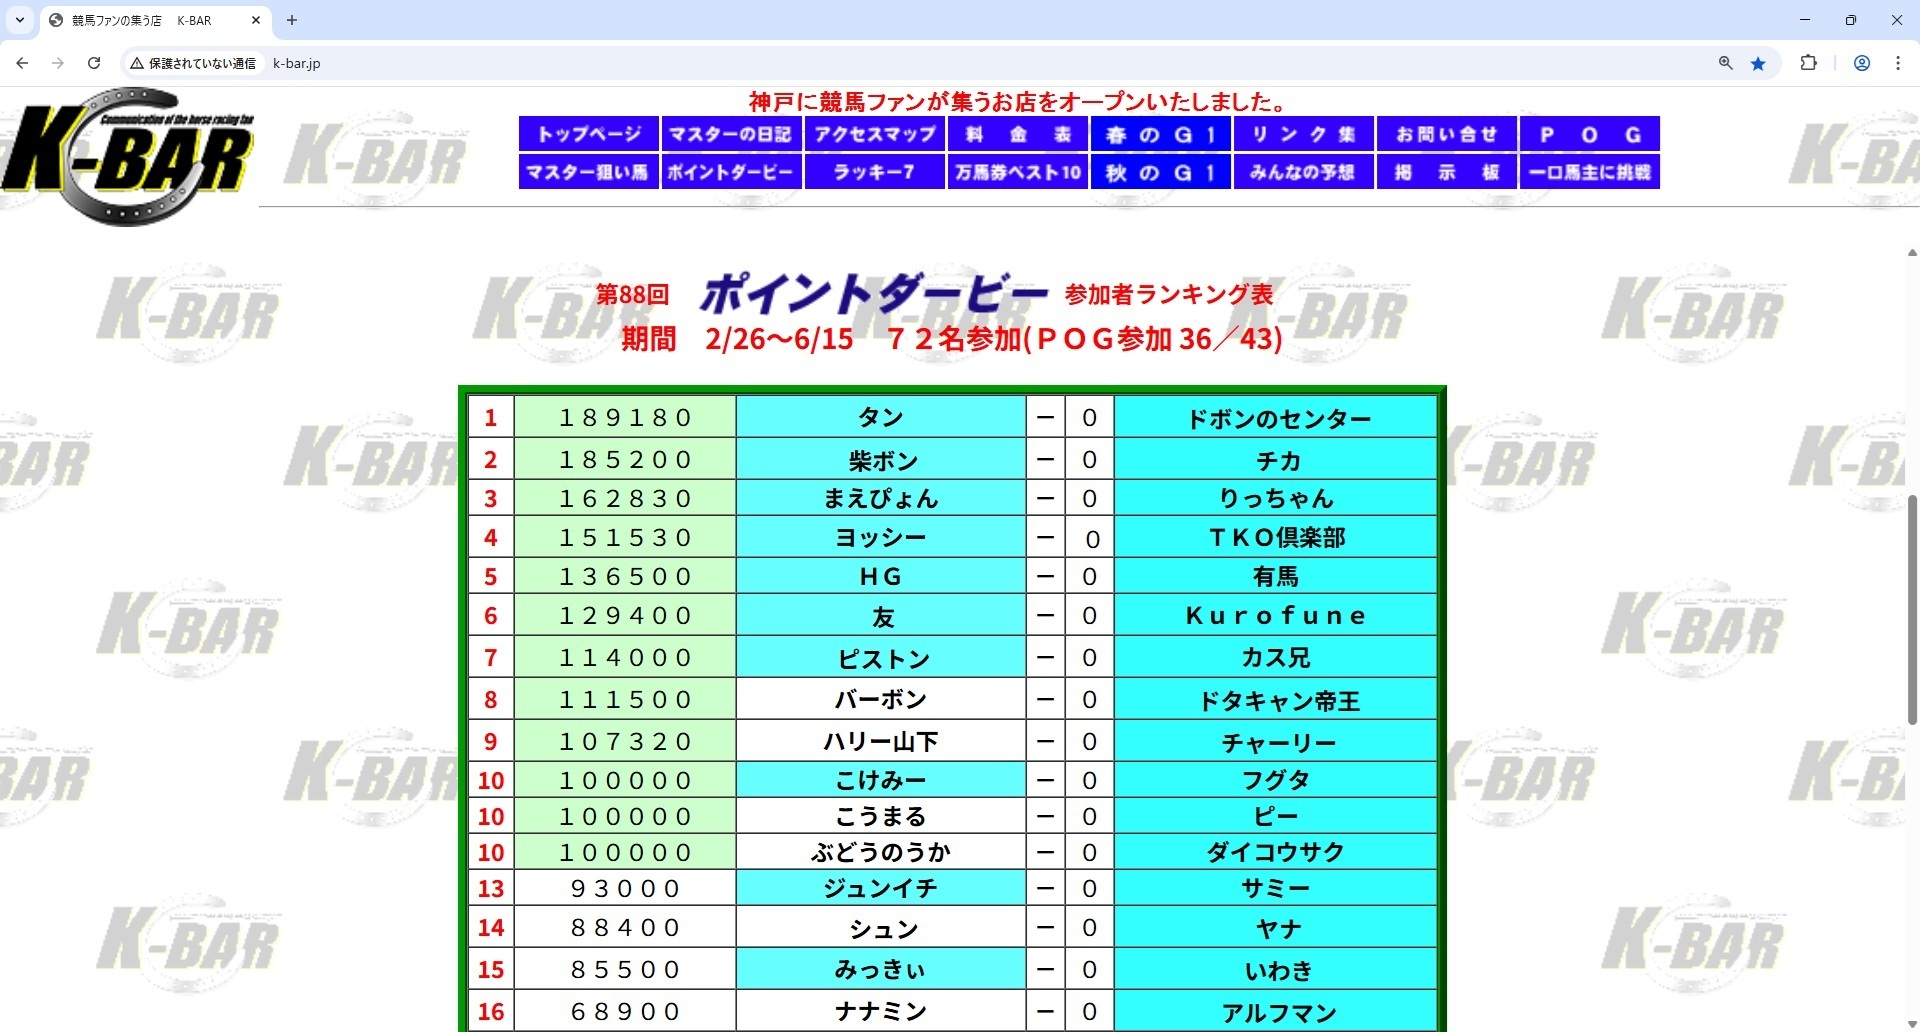Select the score 111500 cell
This screenshot has width=1920, height=1032.
625,699
